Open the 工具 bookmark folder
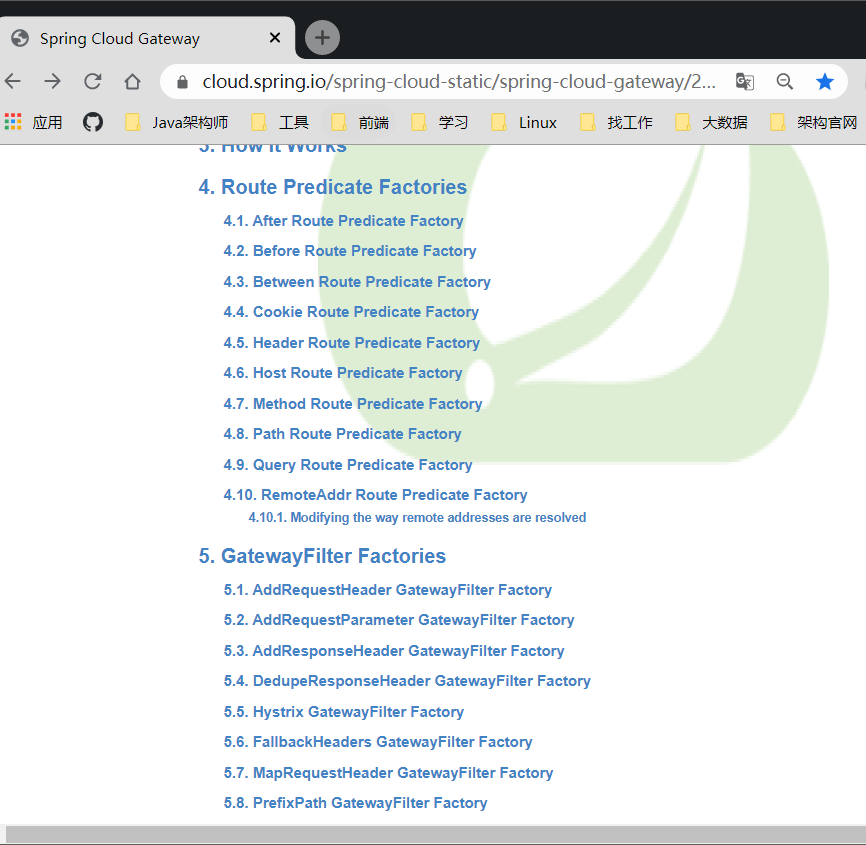The image size is (866, 845). [x=279, y=122]
